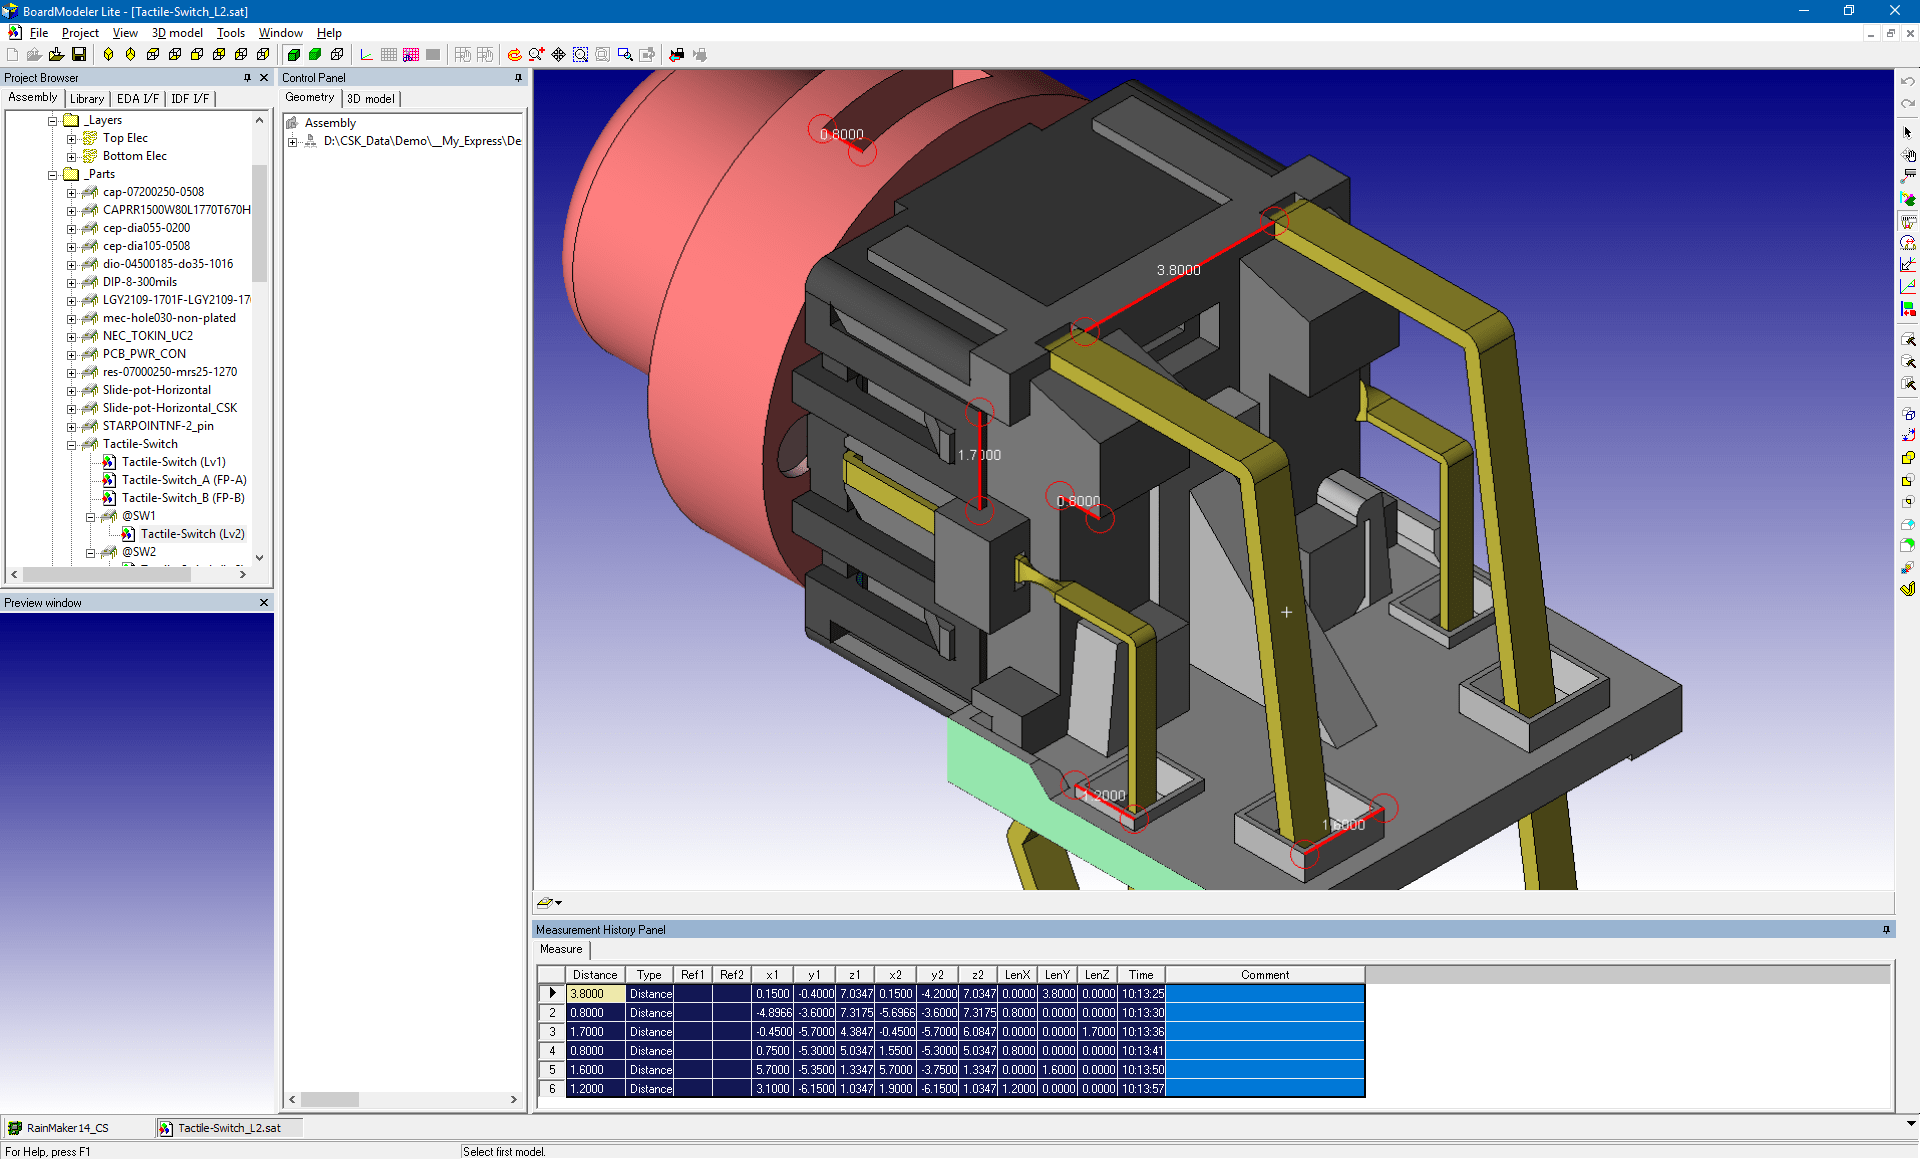Toggle the pink grid display icon

click(411, 55)
